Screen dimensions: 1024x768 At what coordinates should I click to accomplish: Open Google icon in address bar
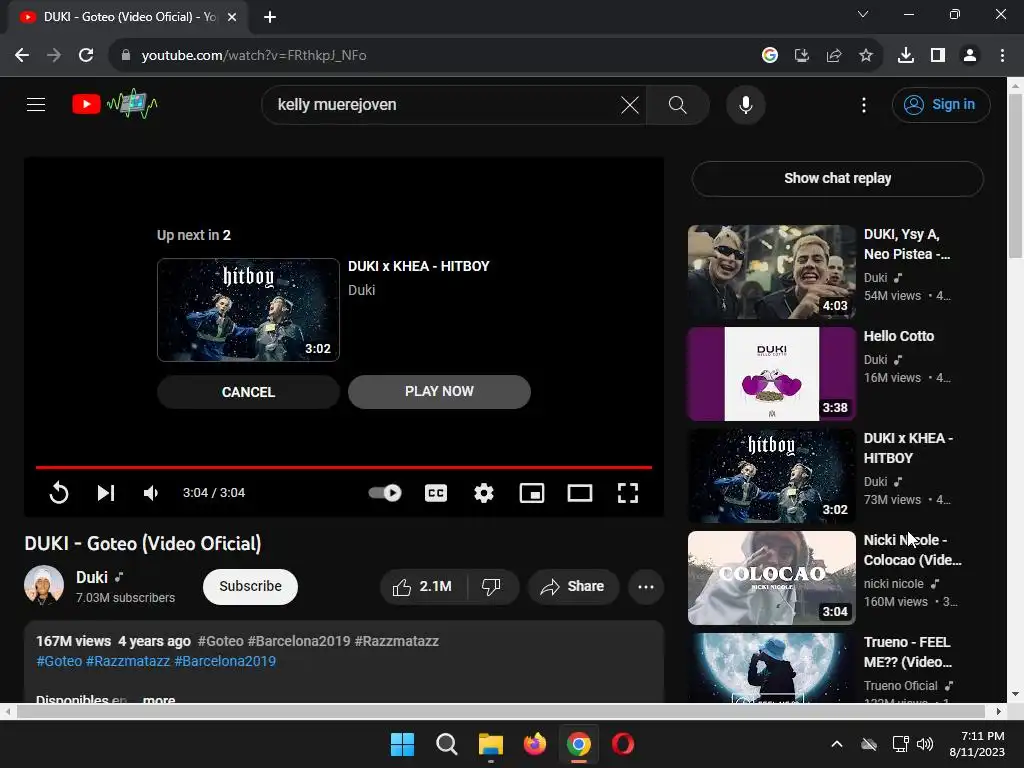[770, 56]
